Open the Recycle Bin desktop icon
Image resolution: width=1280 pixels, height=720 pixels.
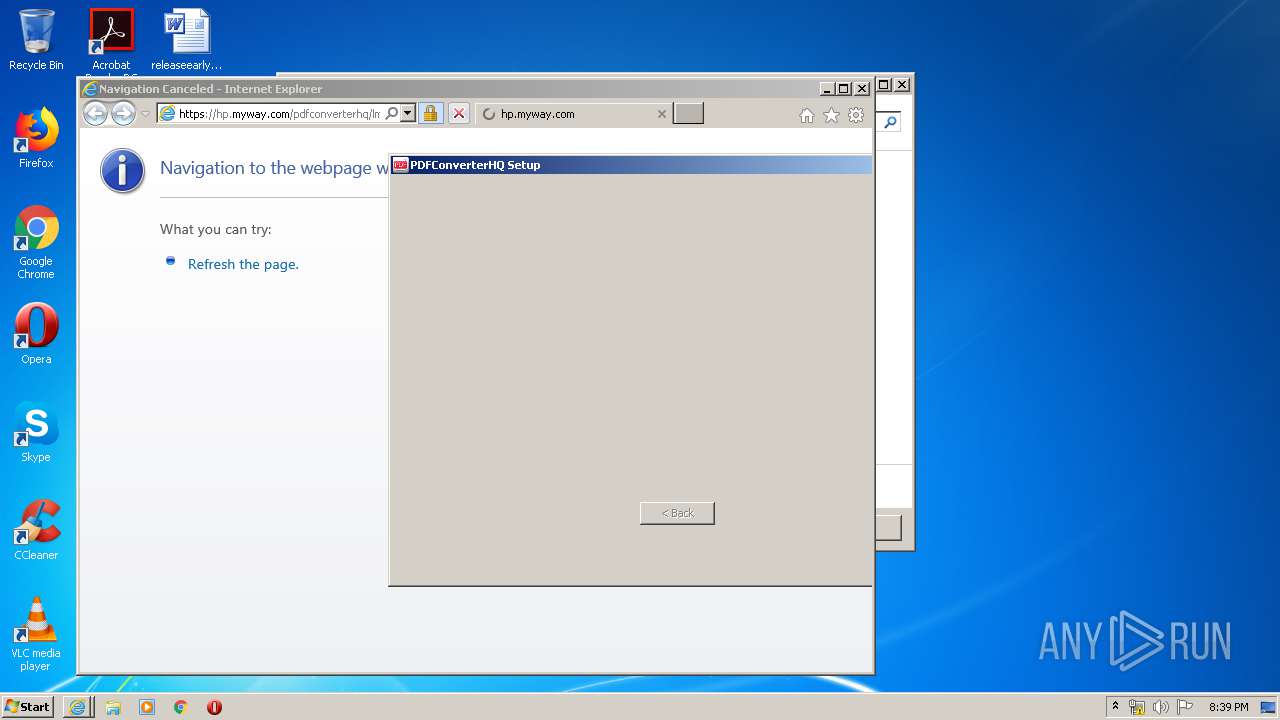[36, 40]
